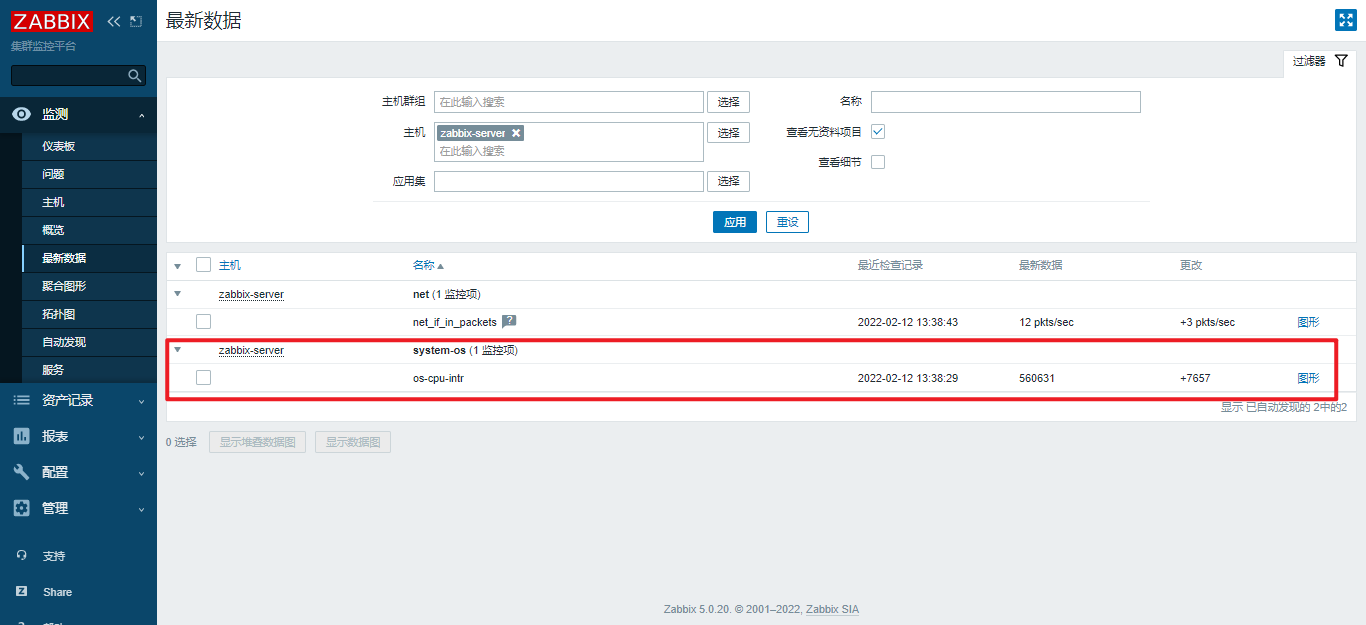
Task: Click the hide sidebar icon
Action: click(x=136, y=21)
